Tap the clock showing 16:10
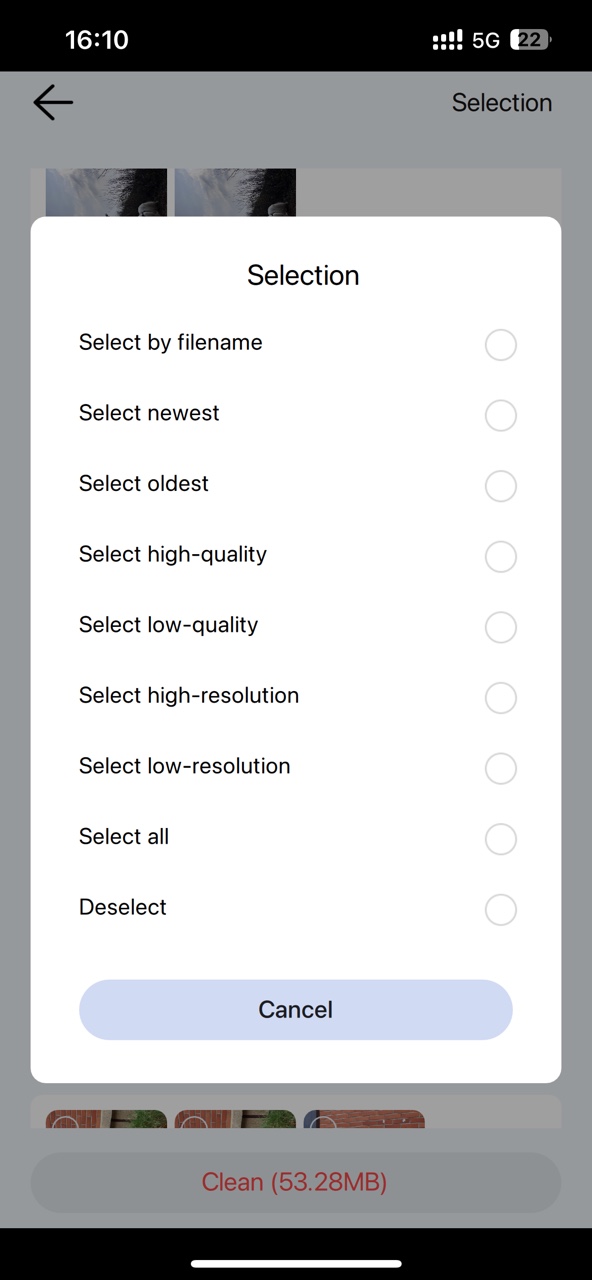Viewport: 592px width, 1280px height. point(96,39)
